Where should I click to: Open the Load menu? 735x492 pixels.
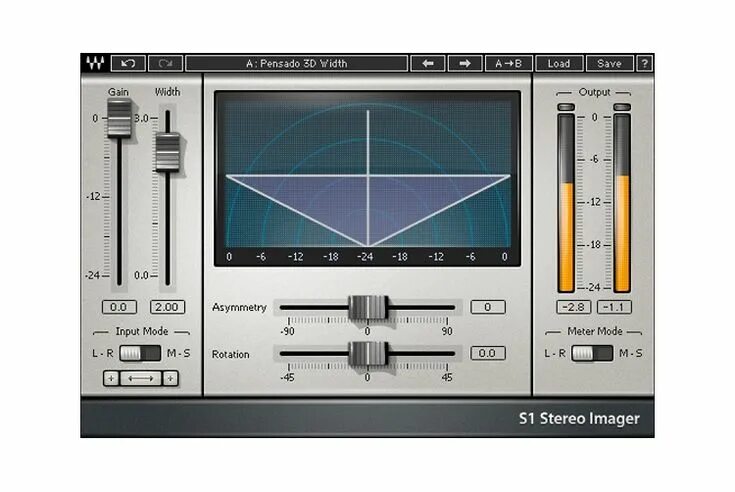(x=559, y=63)
